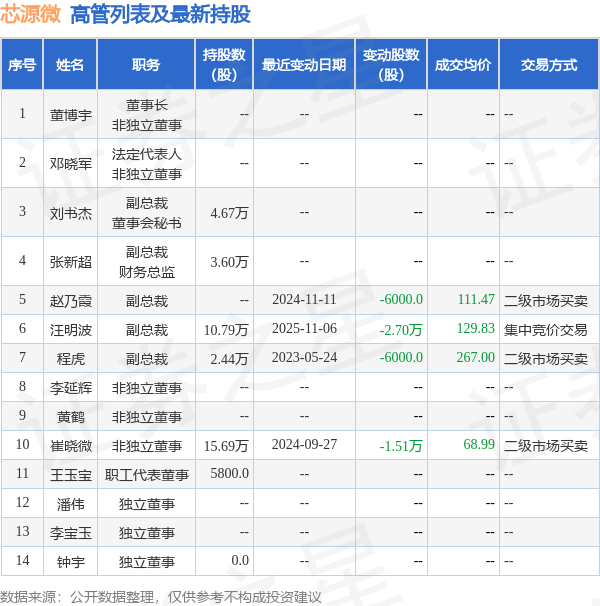Click 赵乃霞's 二级市场买卖 trade method
600x606 pixels.
[x=545, y=301]
